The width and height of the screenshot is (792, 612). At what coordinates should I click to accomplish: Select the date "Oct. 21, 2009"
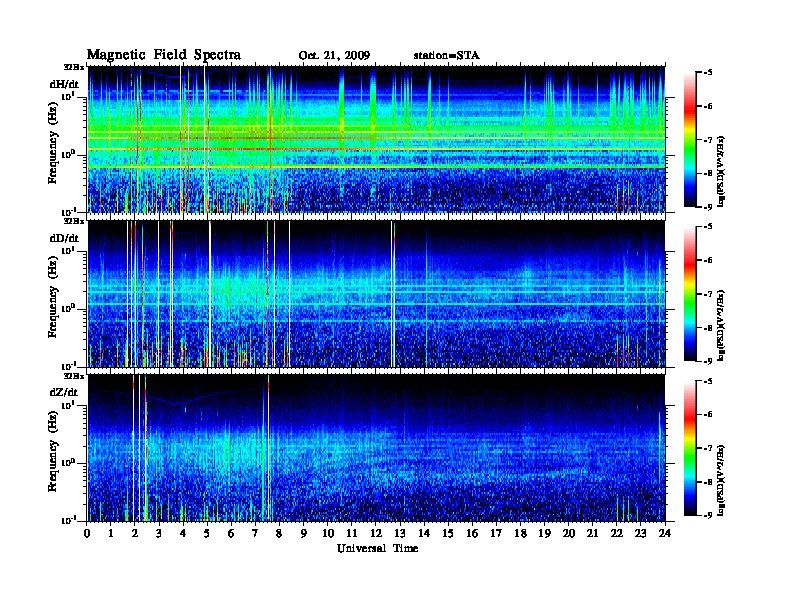point(334,56)
